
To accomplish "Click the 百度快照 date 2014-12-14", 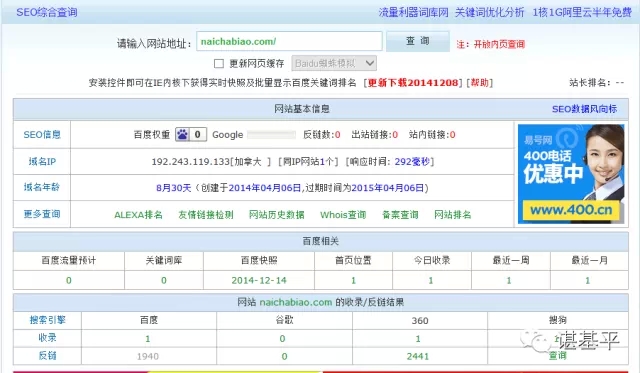I will coord(259,280).
